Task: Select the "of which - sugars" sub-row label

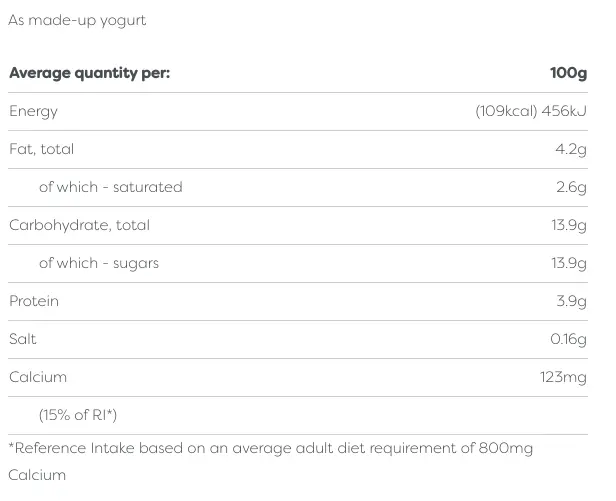Action: [99, 263]
